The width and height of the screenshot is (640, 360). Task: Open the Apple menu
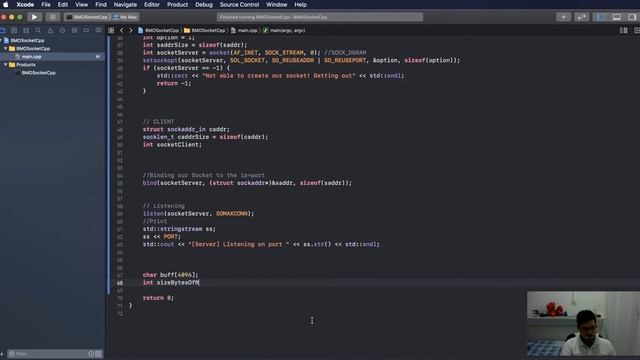(x=6, y=4)
